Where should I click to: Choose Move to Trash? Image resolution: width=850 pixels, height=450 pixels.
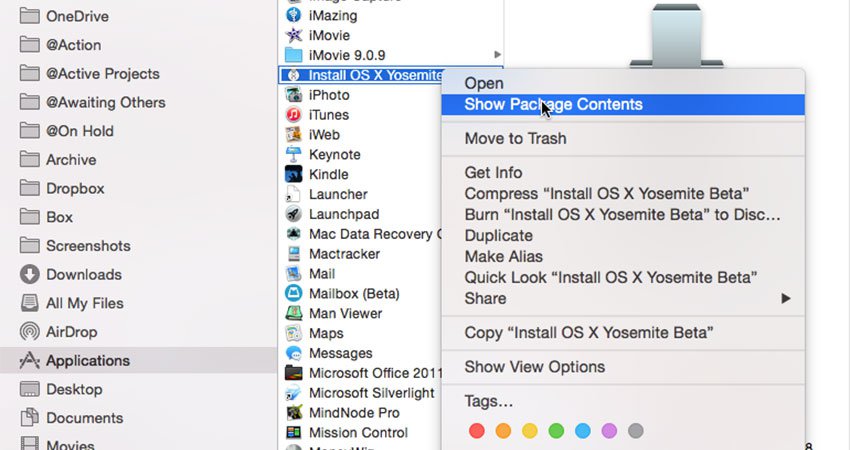click(623, 138)
